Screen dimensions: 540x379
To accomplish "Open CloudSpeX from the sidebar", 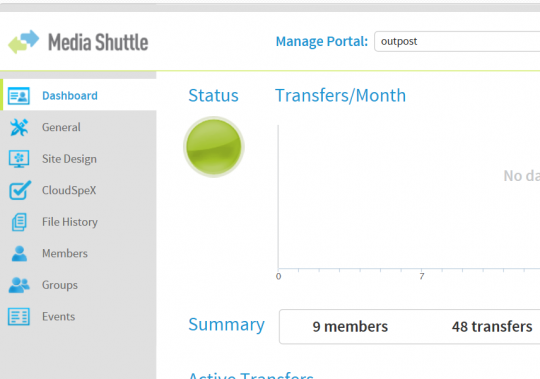I will (69, 190).
